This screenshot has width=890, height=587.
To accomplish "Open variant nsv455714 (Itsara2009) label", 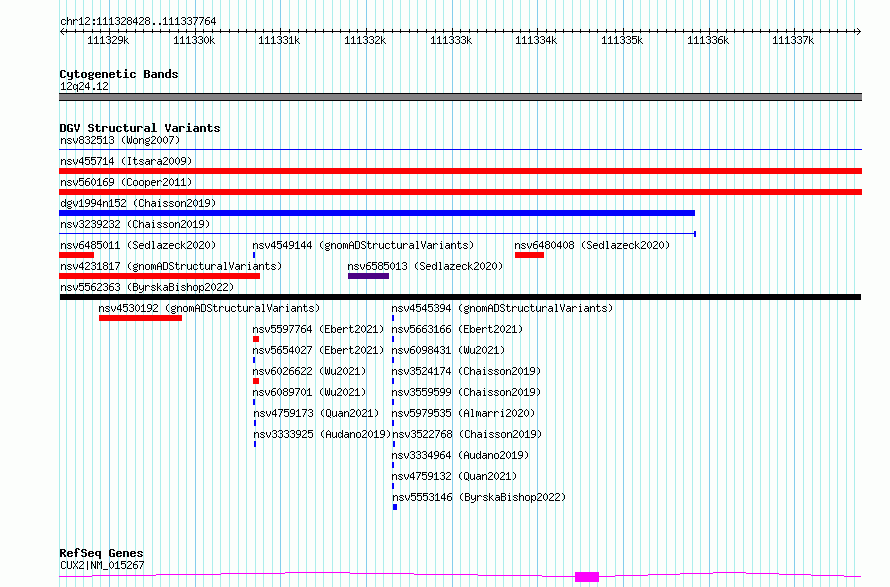I will click(126, 161).
